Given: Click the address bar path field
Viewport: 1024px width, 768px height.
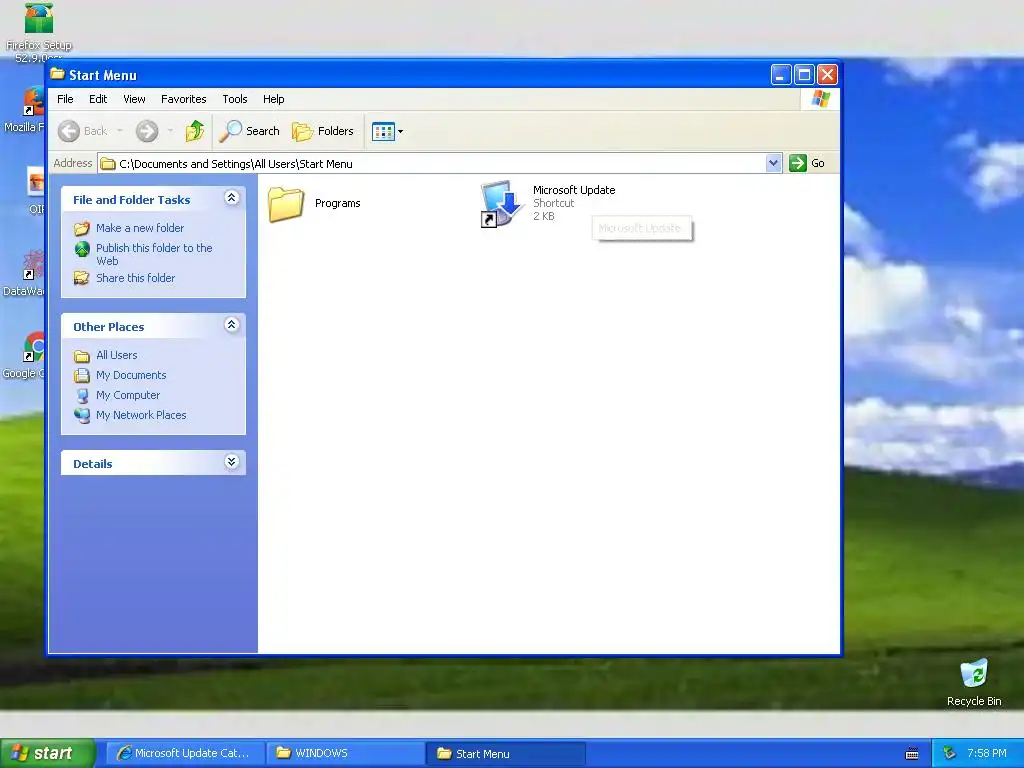Looking at the screenshot, I should pyautogui.click(x=432, y=163).
